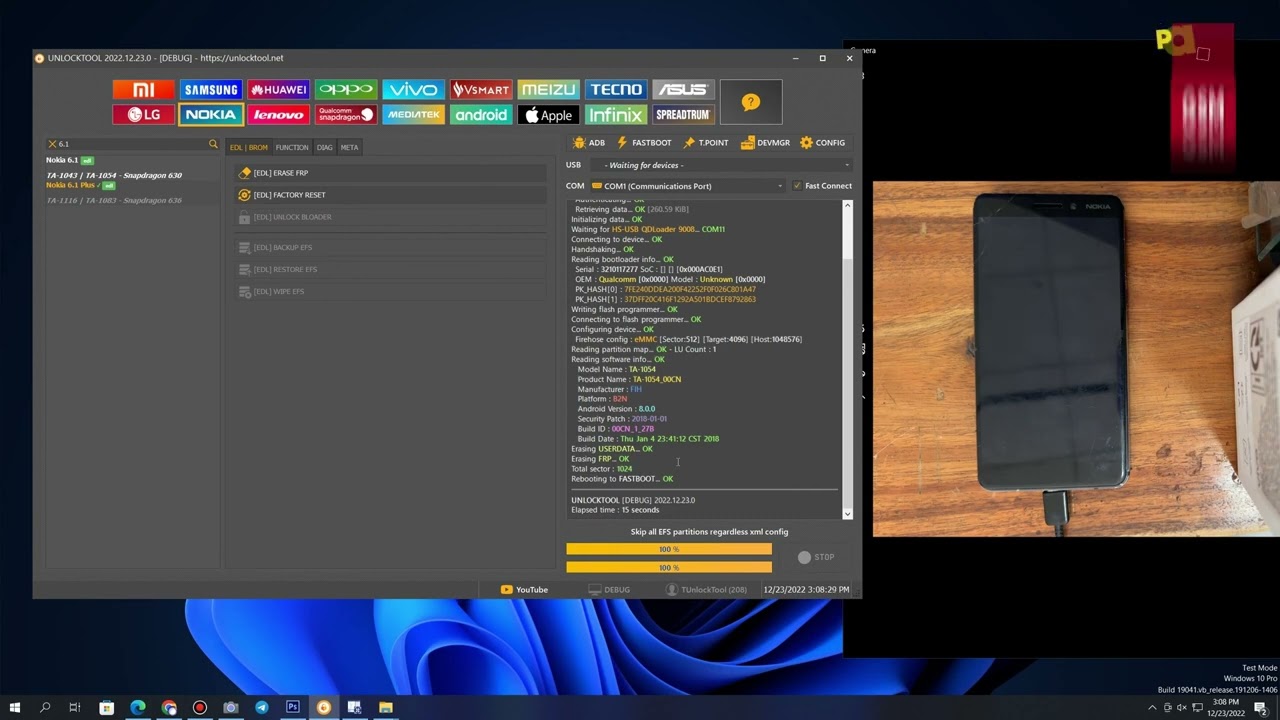
Task: Click the [EDL] WIPE EFS button
Action: pyautogui.click(x=391, y=291)
